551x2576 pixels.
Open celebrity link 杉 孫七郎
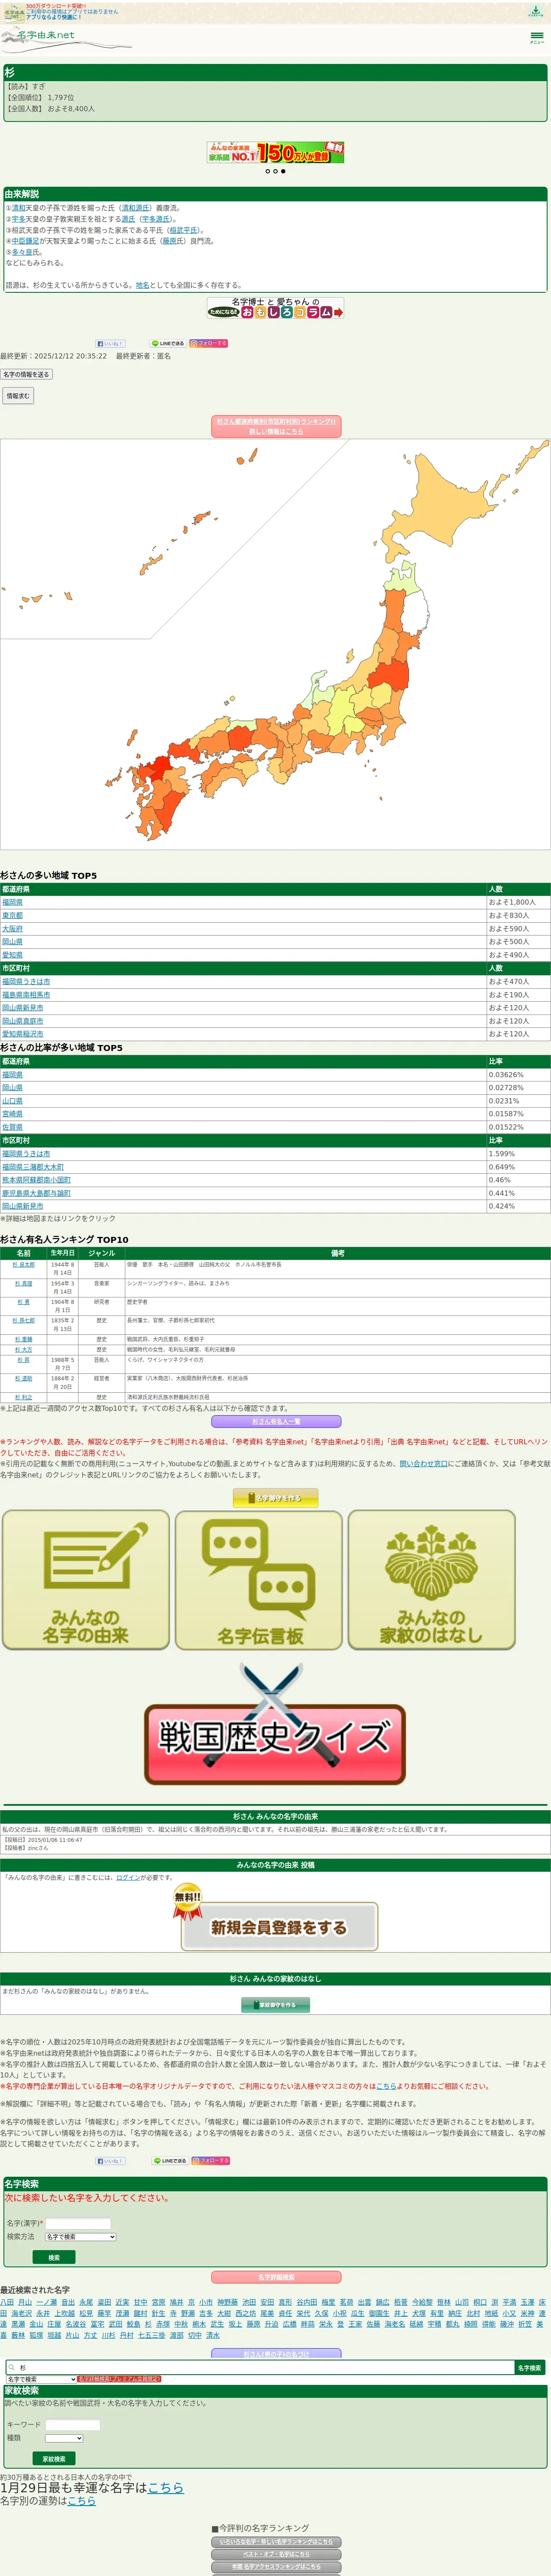(x=23, y=1321)
